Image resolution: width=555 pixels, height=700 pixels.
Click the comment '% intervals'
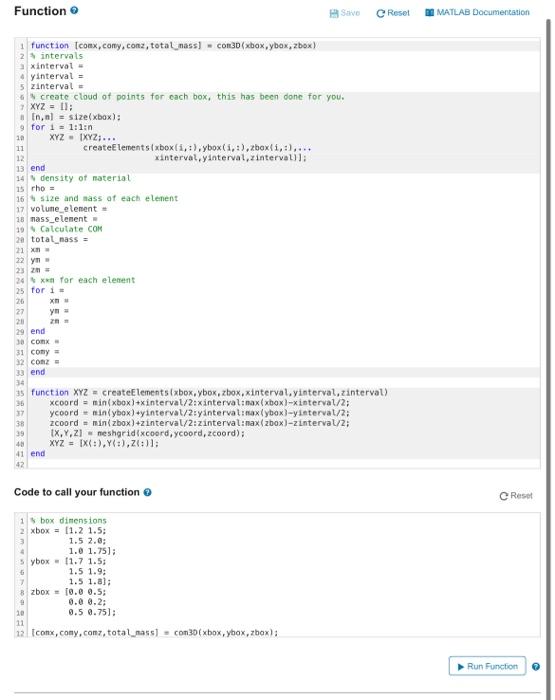click(x=57, y=56)
